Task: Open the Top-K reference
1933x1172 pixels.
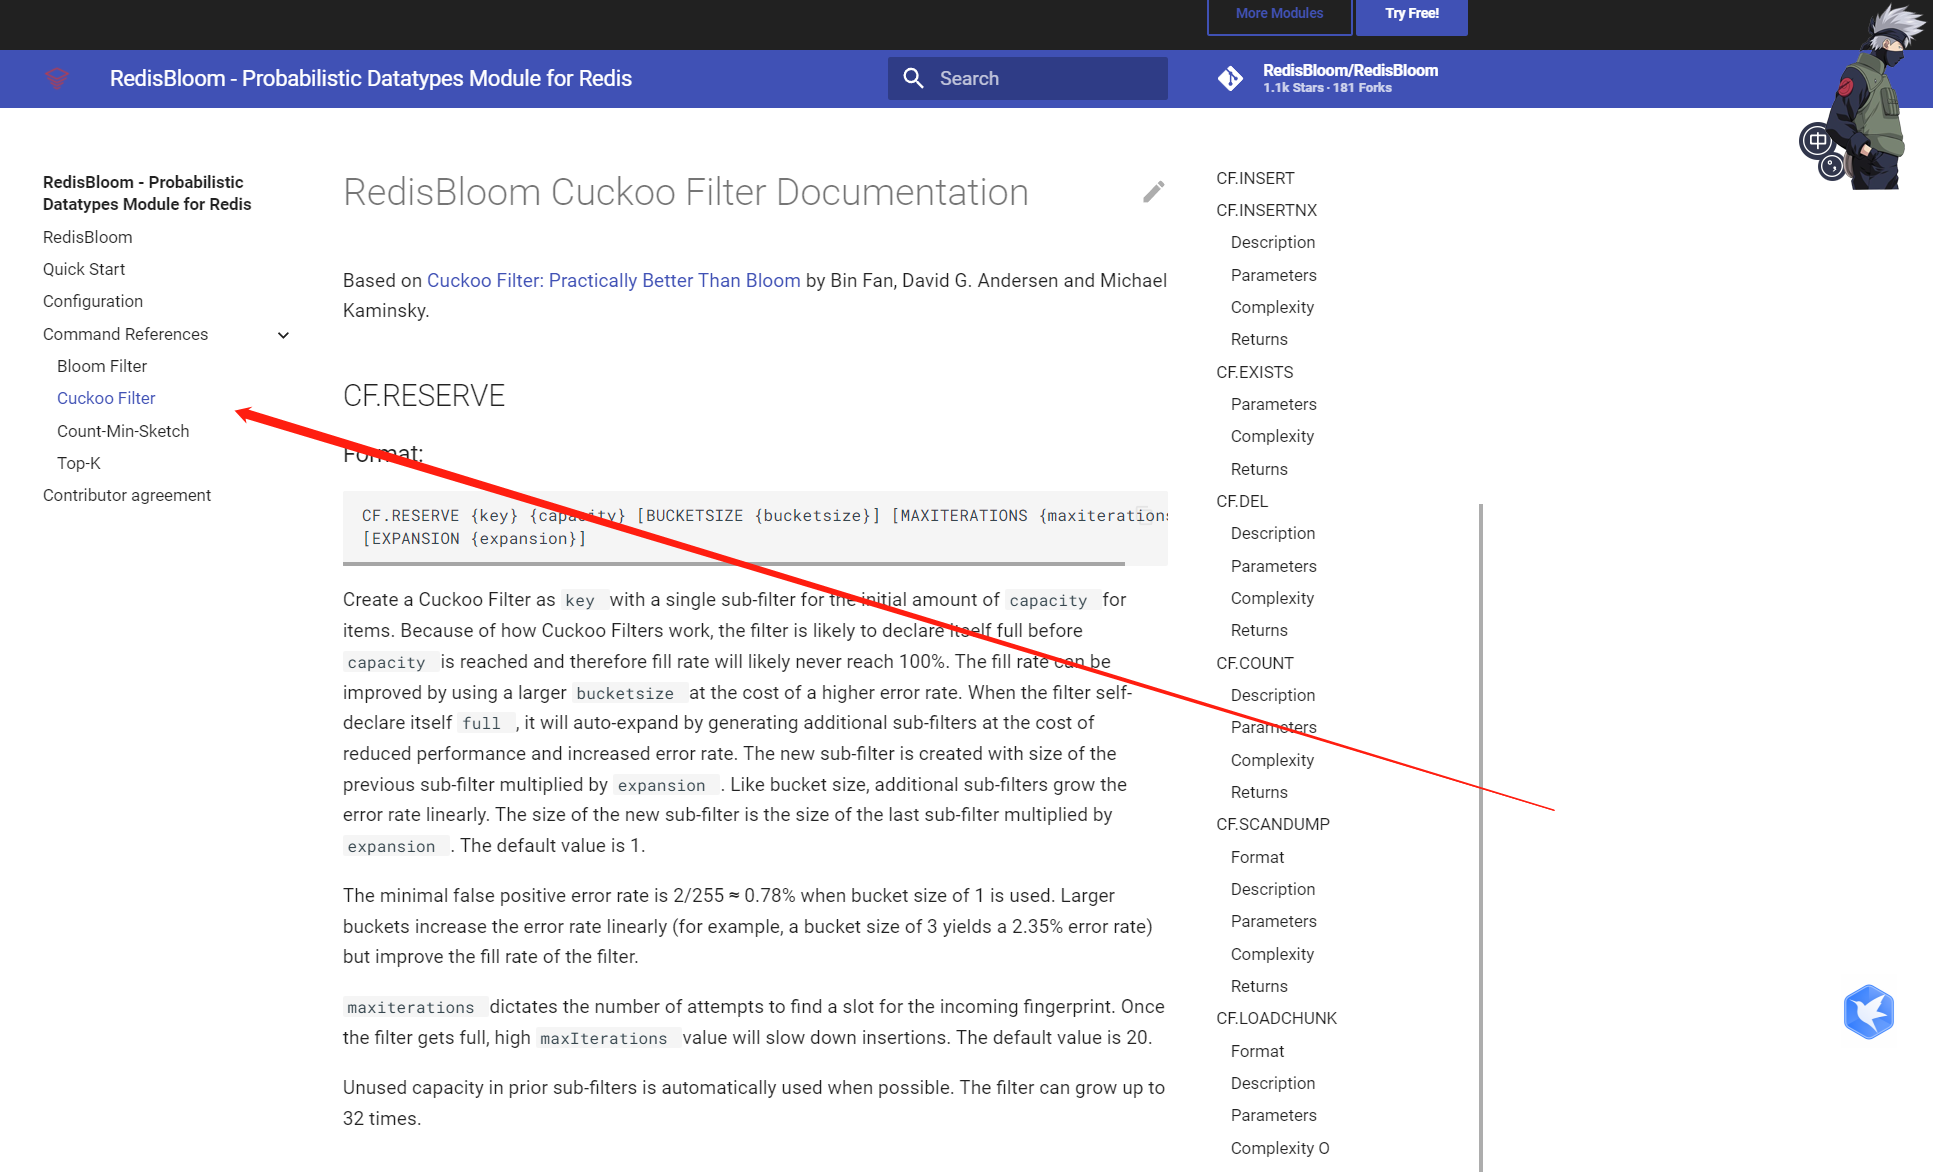Action: point(79,463)
